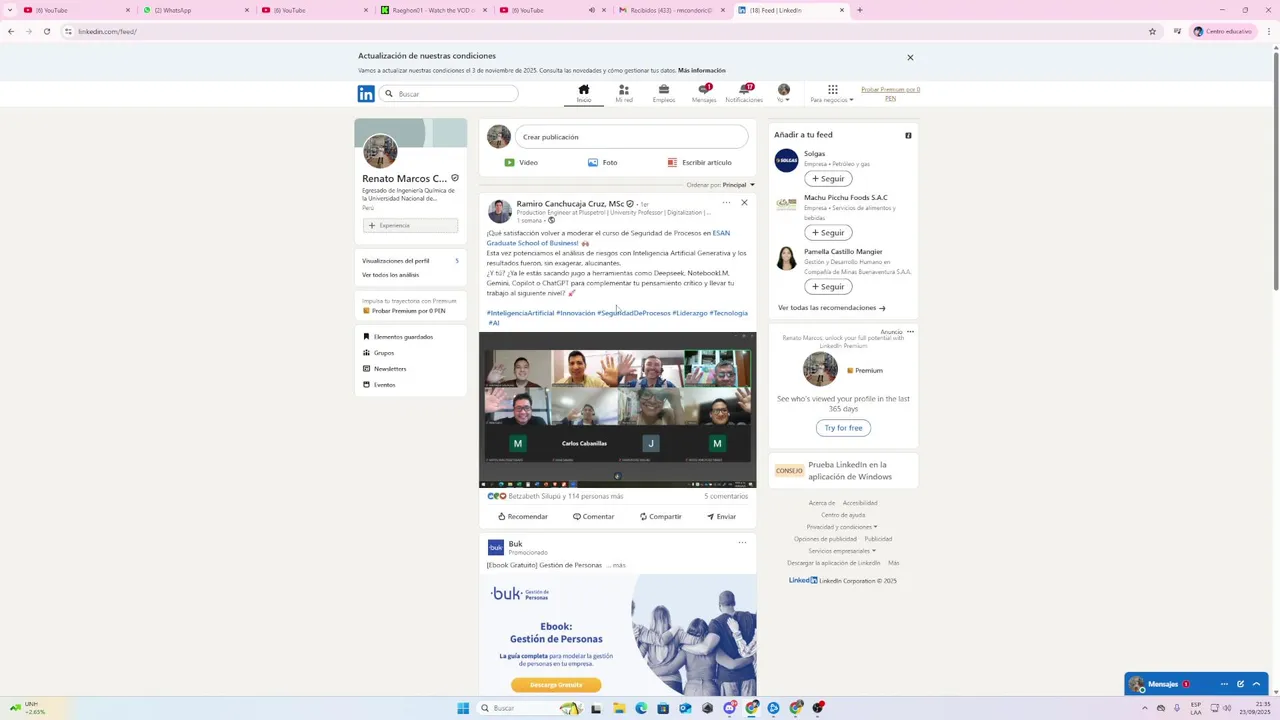Bookmark this page with star icon
Viewport: 1280px width, 720px height.
pos(1152,31)
